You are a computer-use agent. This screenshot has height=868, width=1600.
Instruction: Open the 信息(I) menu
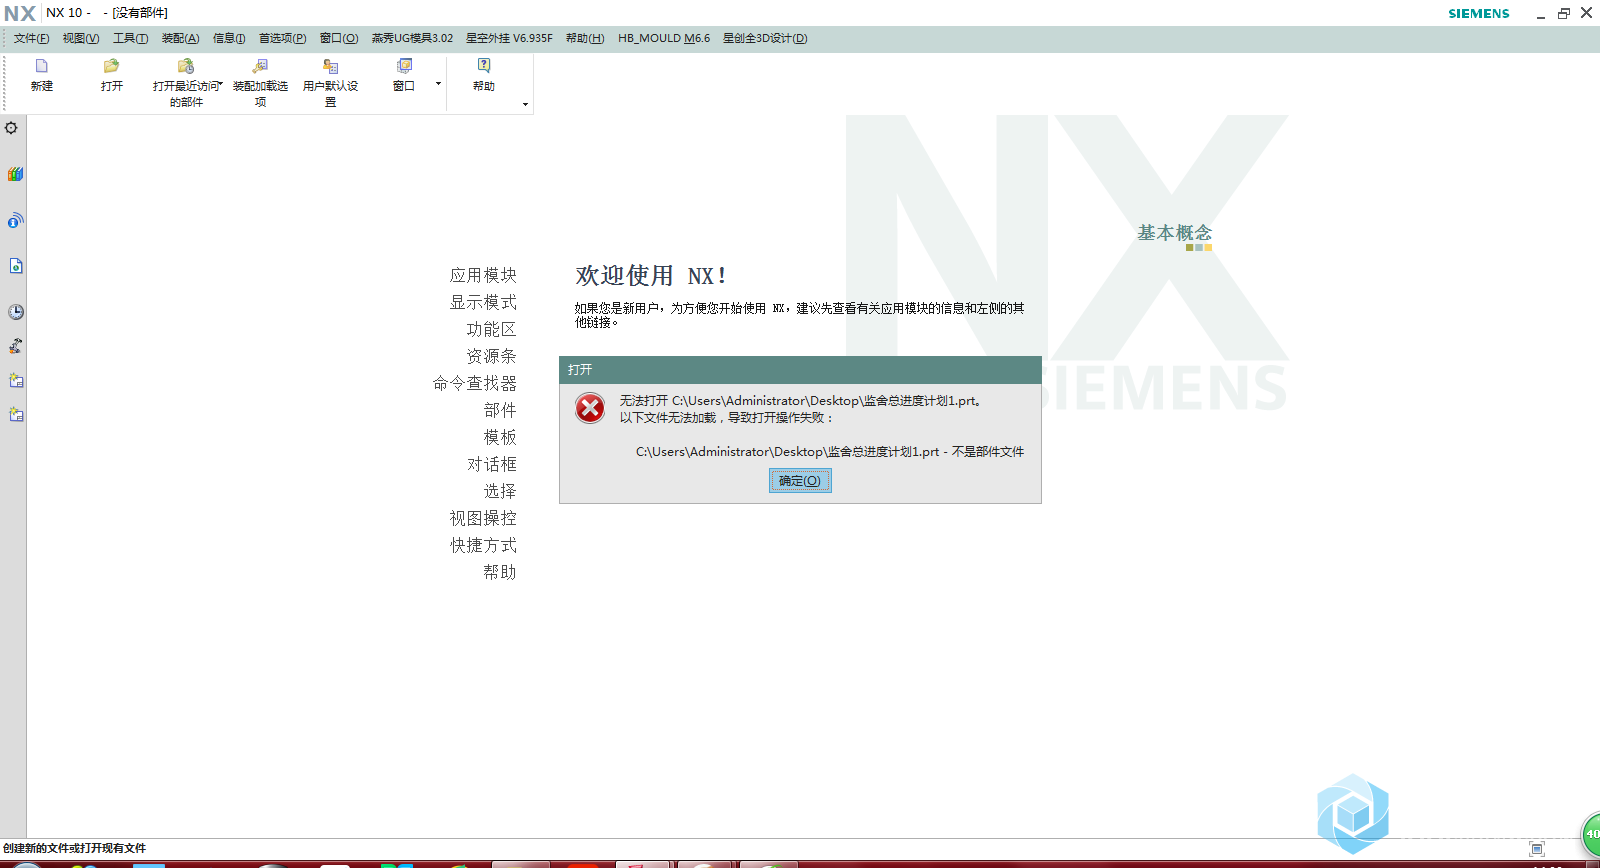tap(229, 38)
